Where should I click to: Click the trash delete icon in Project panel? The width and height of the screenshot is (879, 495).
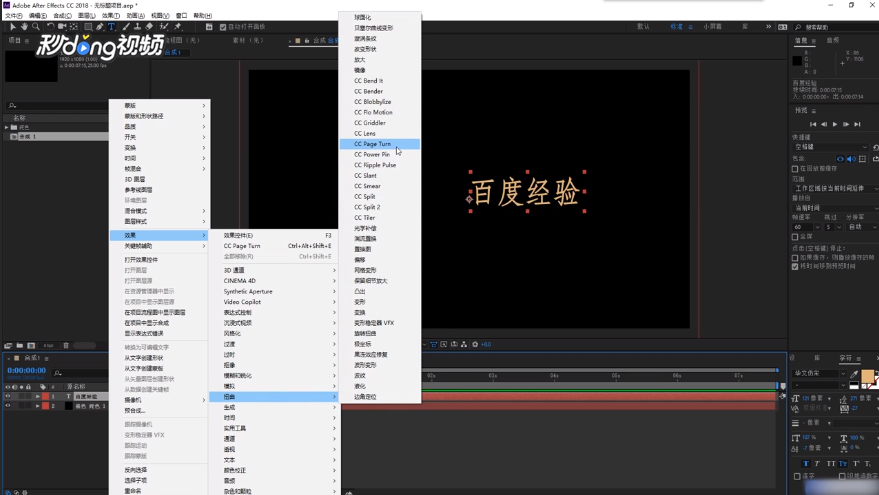(66, 345)
